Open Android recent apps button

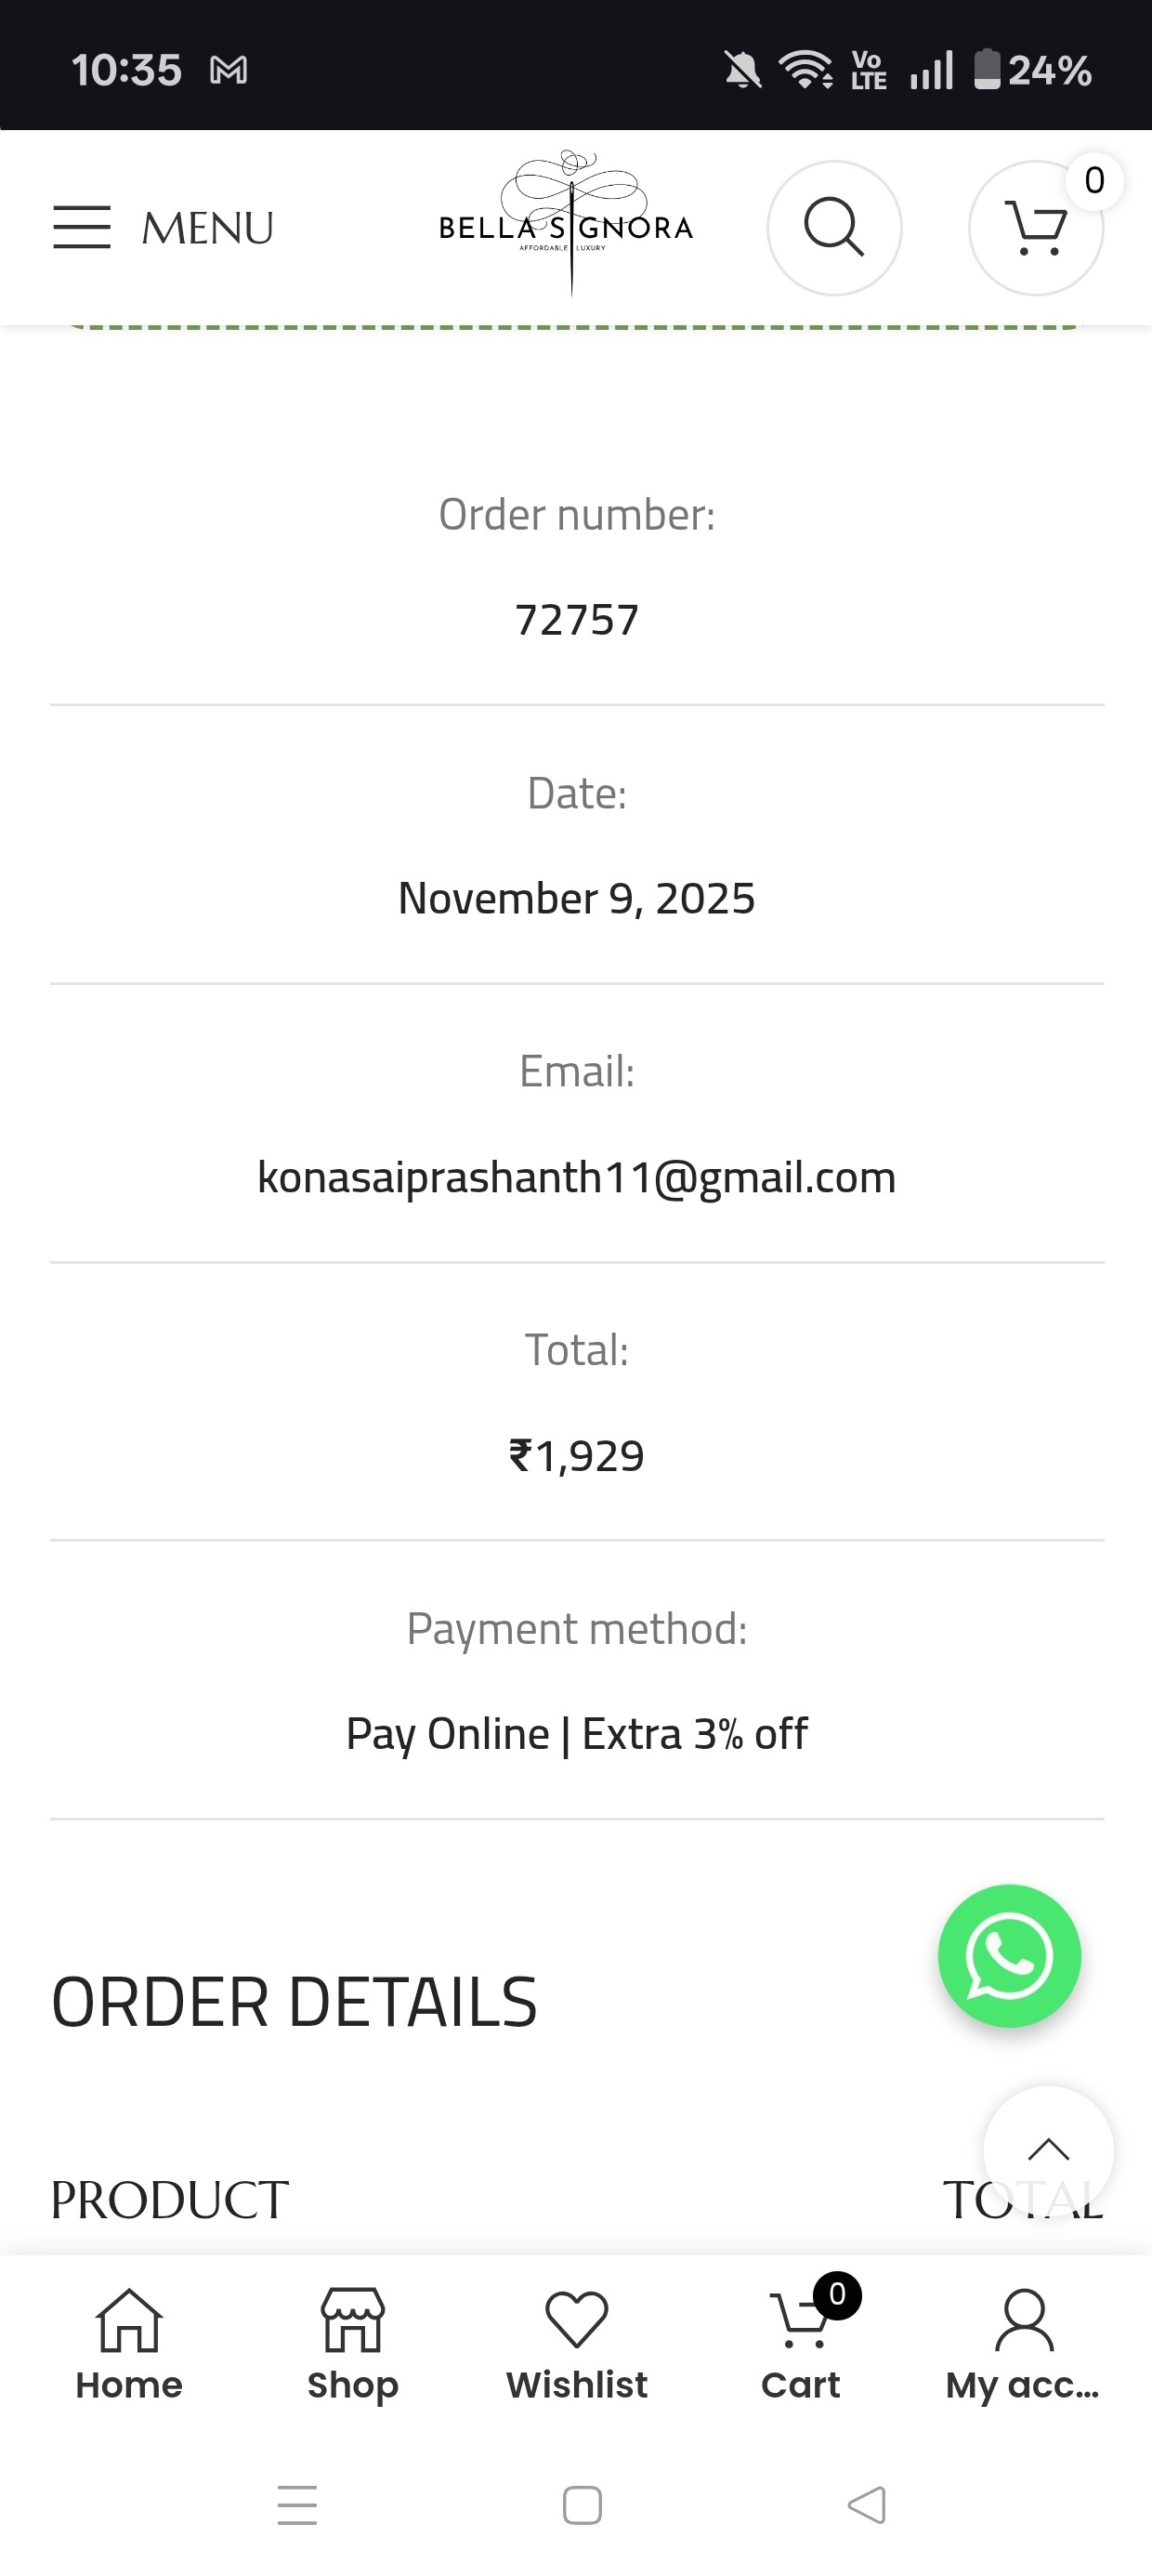[x=297, y=2505]
